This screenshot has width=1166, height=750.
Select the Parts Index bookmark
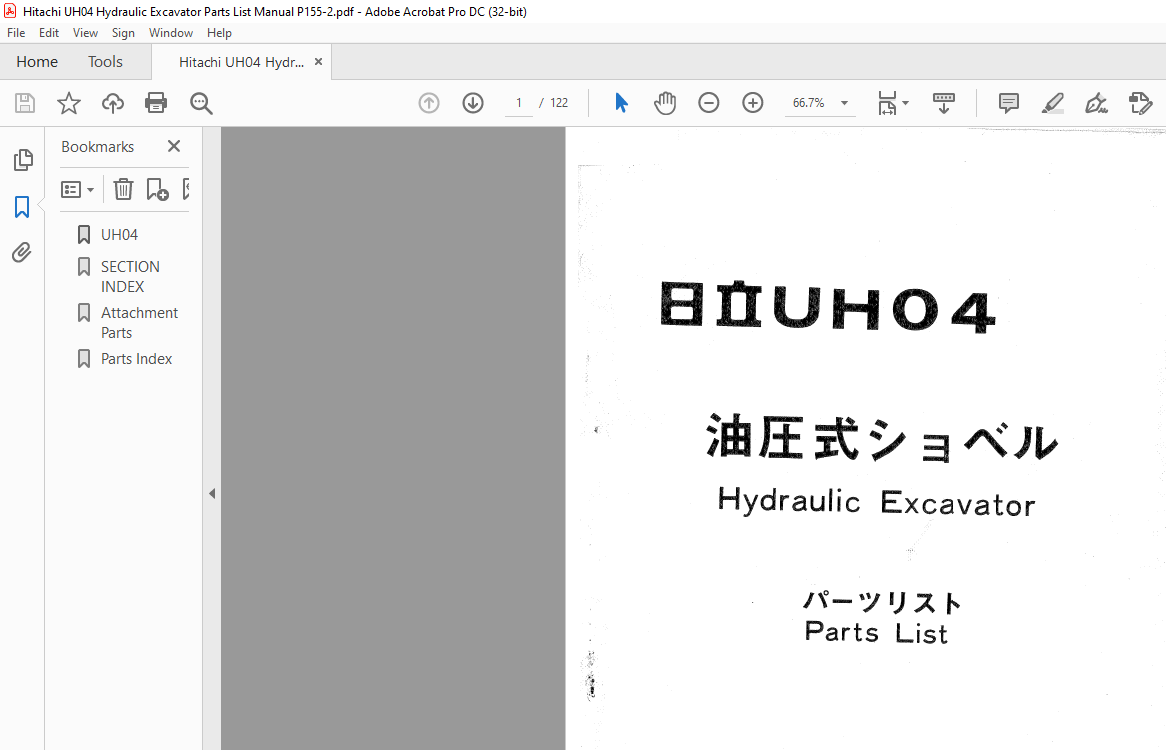[x=136, y=359]
